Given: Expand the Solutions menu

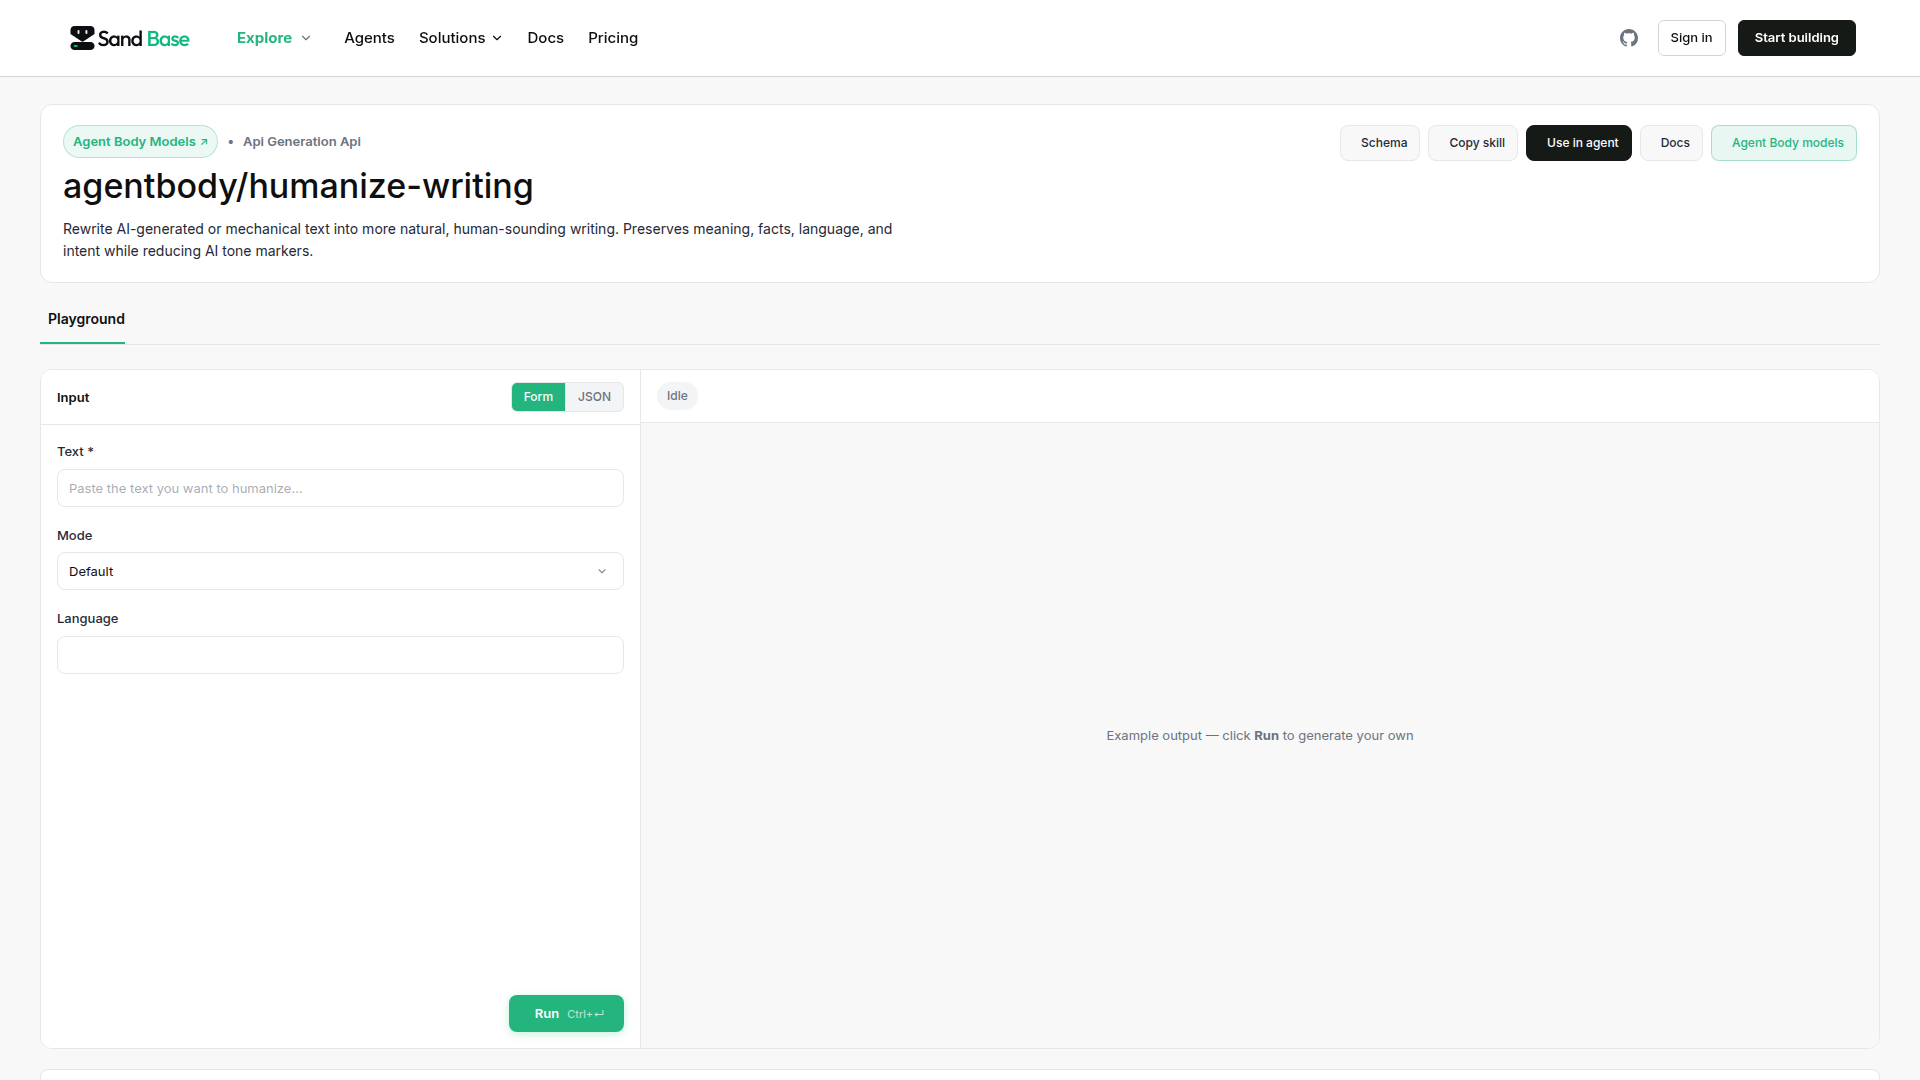Looking at the screenshot, I should 460,38.
